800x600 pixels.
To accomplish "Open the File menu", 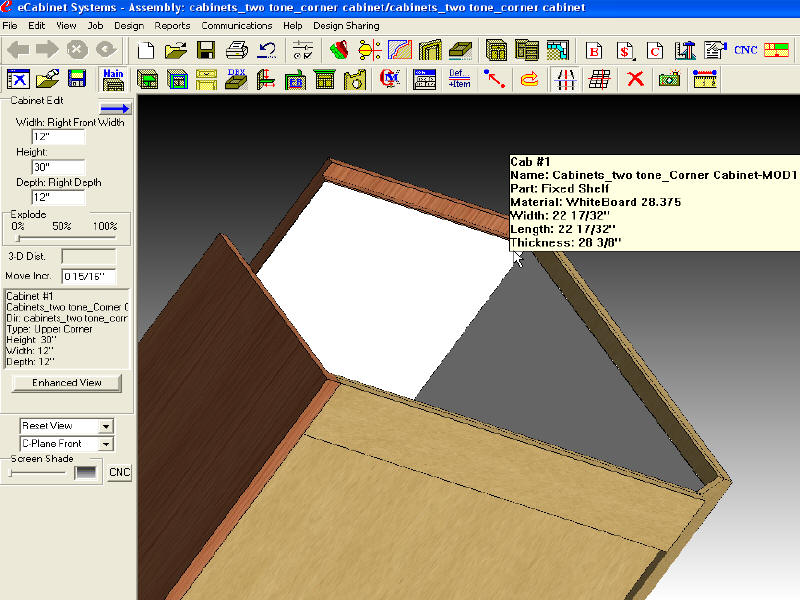I will tap(10, 26).
